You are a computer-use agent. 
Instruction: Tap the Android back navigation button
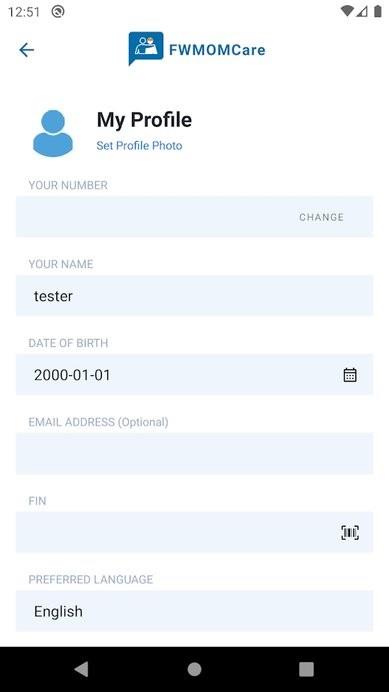pos(81,669)
